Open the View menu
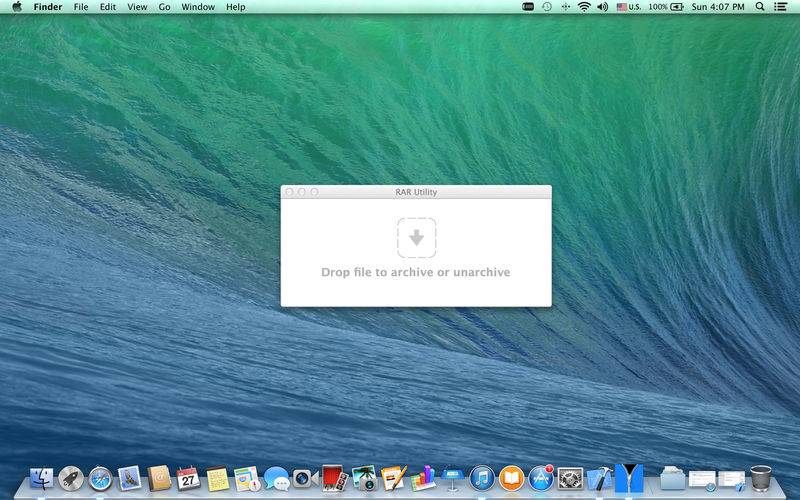800x500 pixels. [x=137, y=7]
